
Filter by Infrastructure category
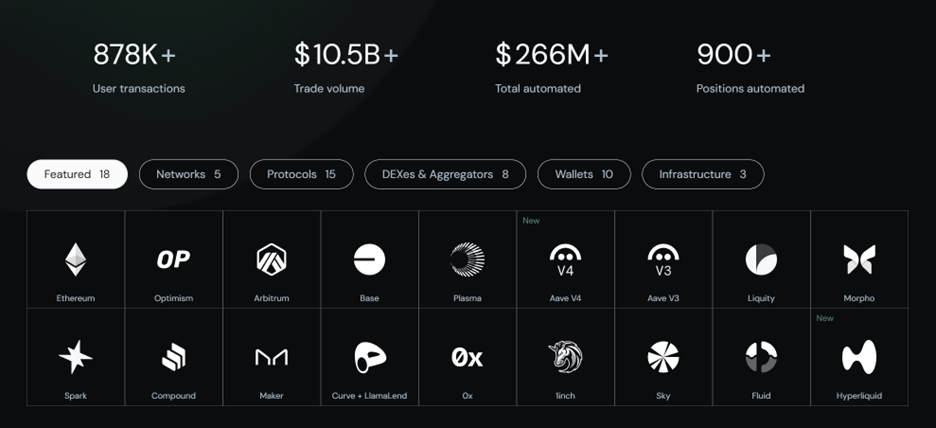[703, 174]
